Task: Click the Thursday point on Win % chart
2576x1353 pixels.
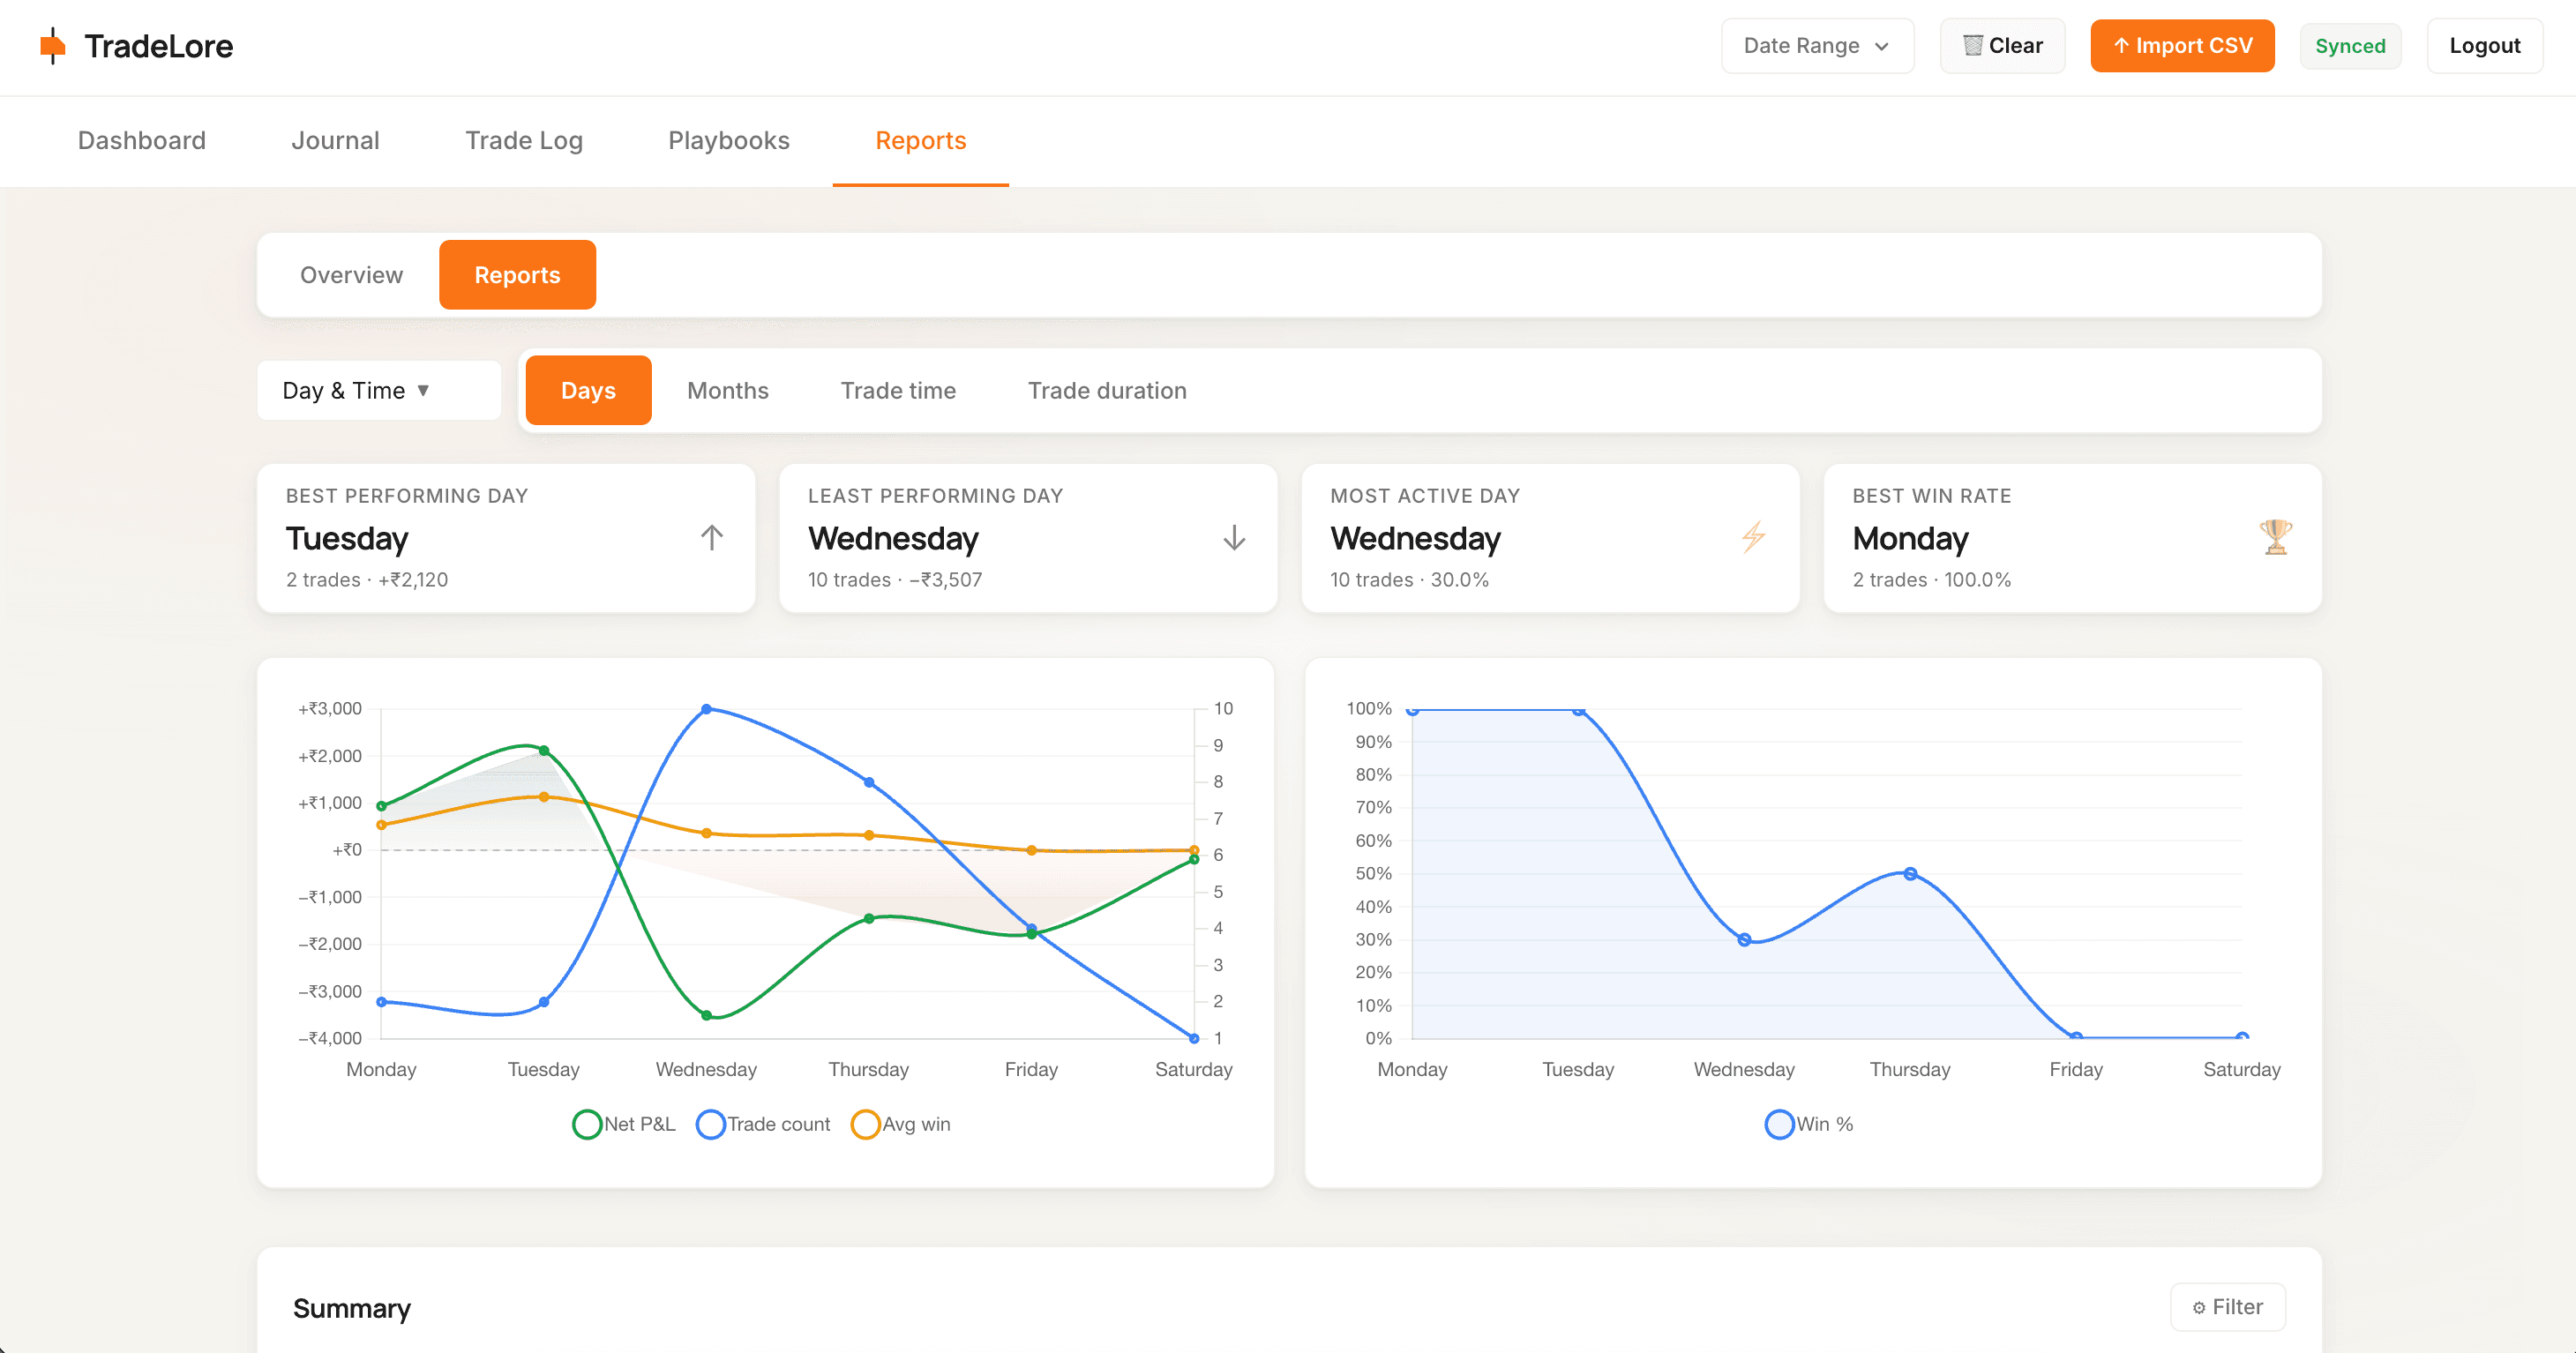Action: point(1910,874)
